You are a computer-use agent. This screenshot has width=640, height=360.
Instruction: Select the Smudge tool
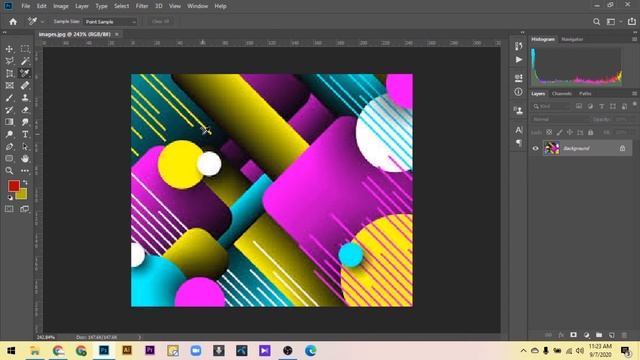point(25,122)
